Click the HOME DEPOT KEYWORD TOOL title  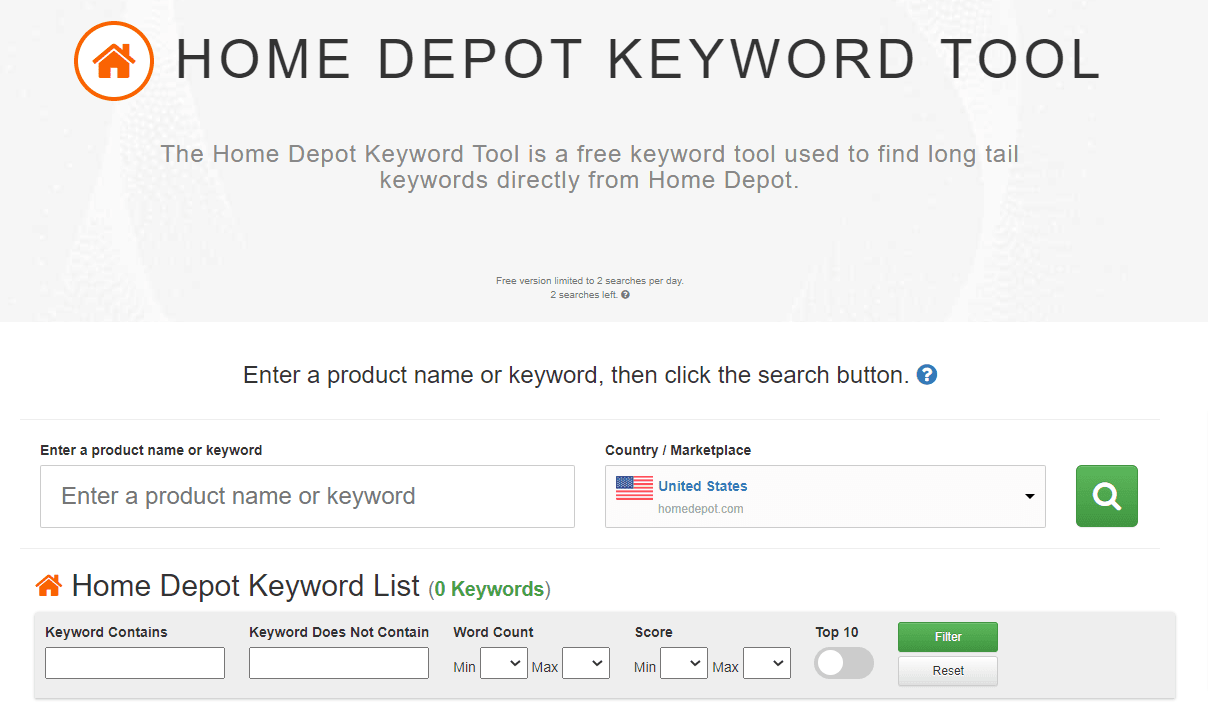(x=639, y=59)
